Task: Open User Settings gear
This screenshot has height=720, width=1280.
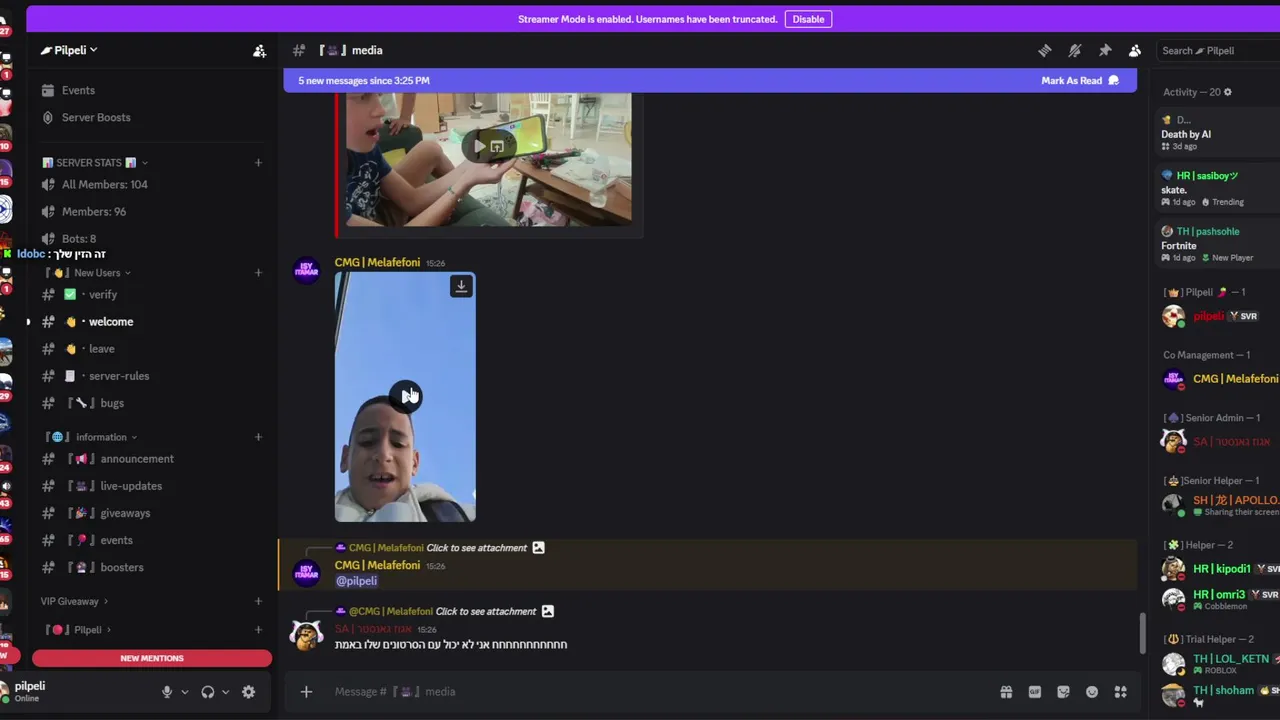Action: [249, 691]
